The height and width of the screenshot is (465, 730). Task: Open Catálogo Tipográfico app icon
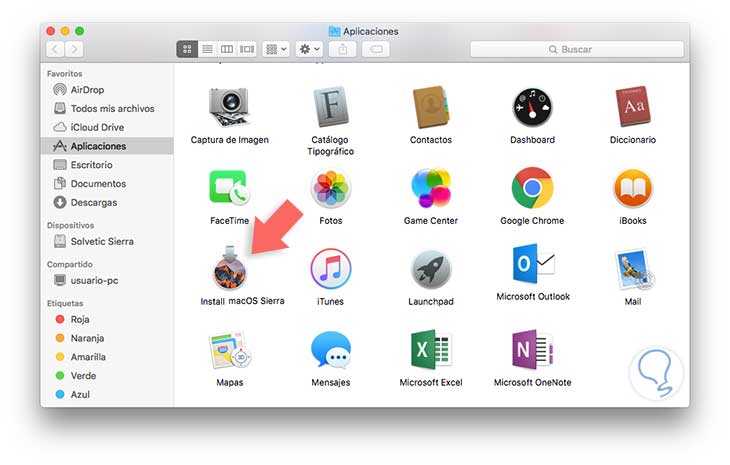pyautogui.click(x=330, y=107)
